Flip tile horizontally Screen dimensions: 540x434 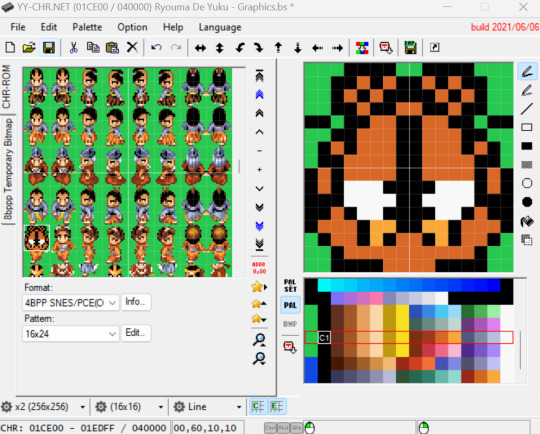(x=200, y=48)
